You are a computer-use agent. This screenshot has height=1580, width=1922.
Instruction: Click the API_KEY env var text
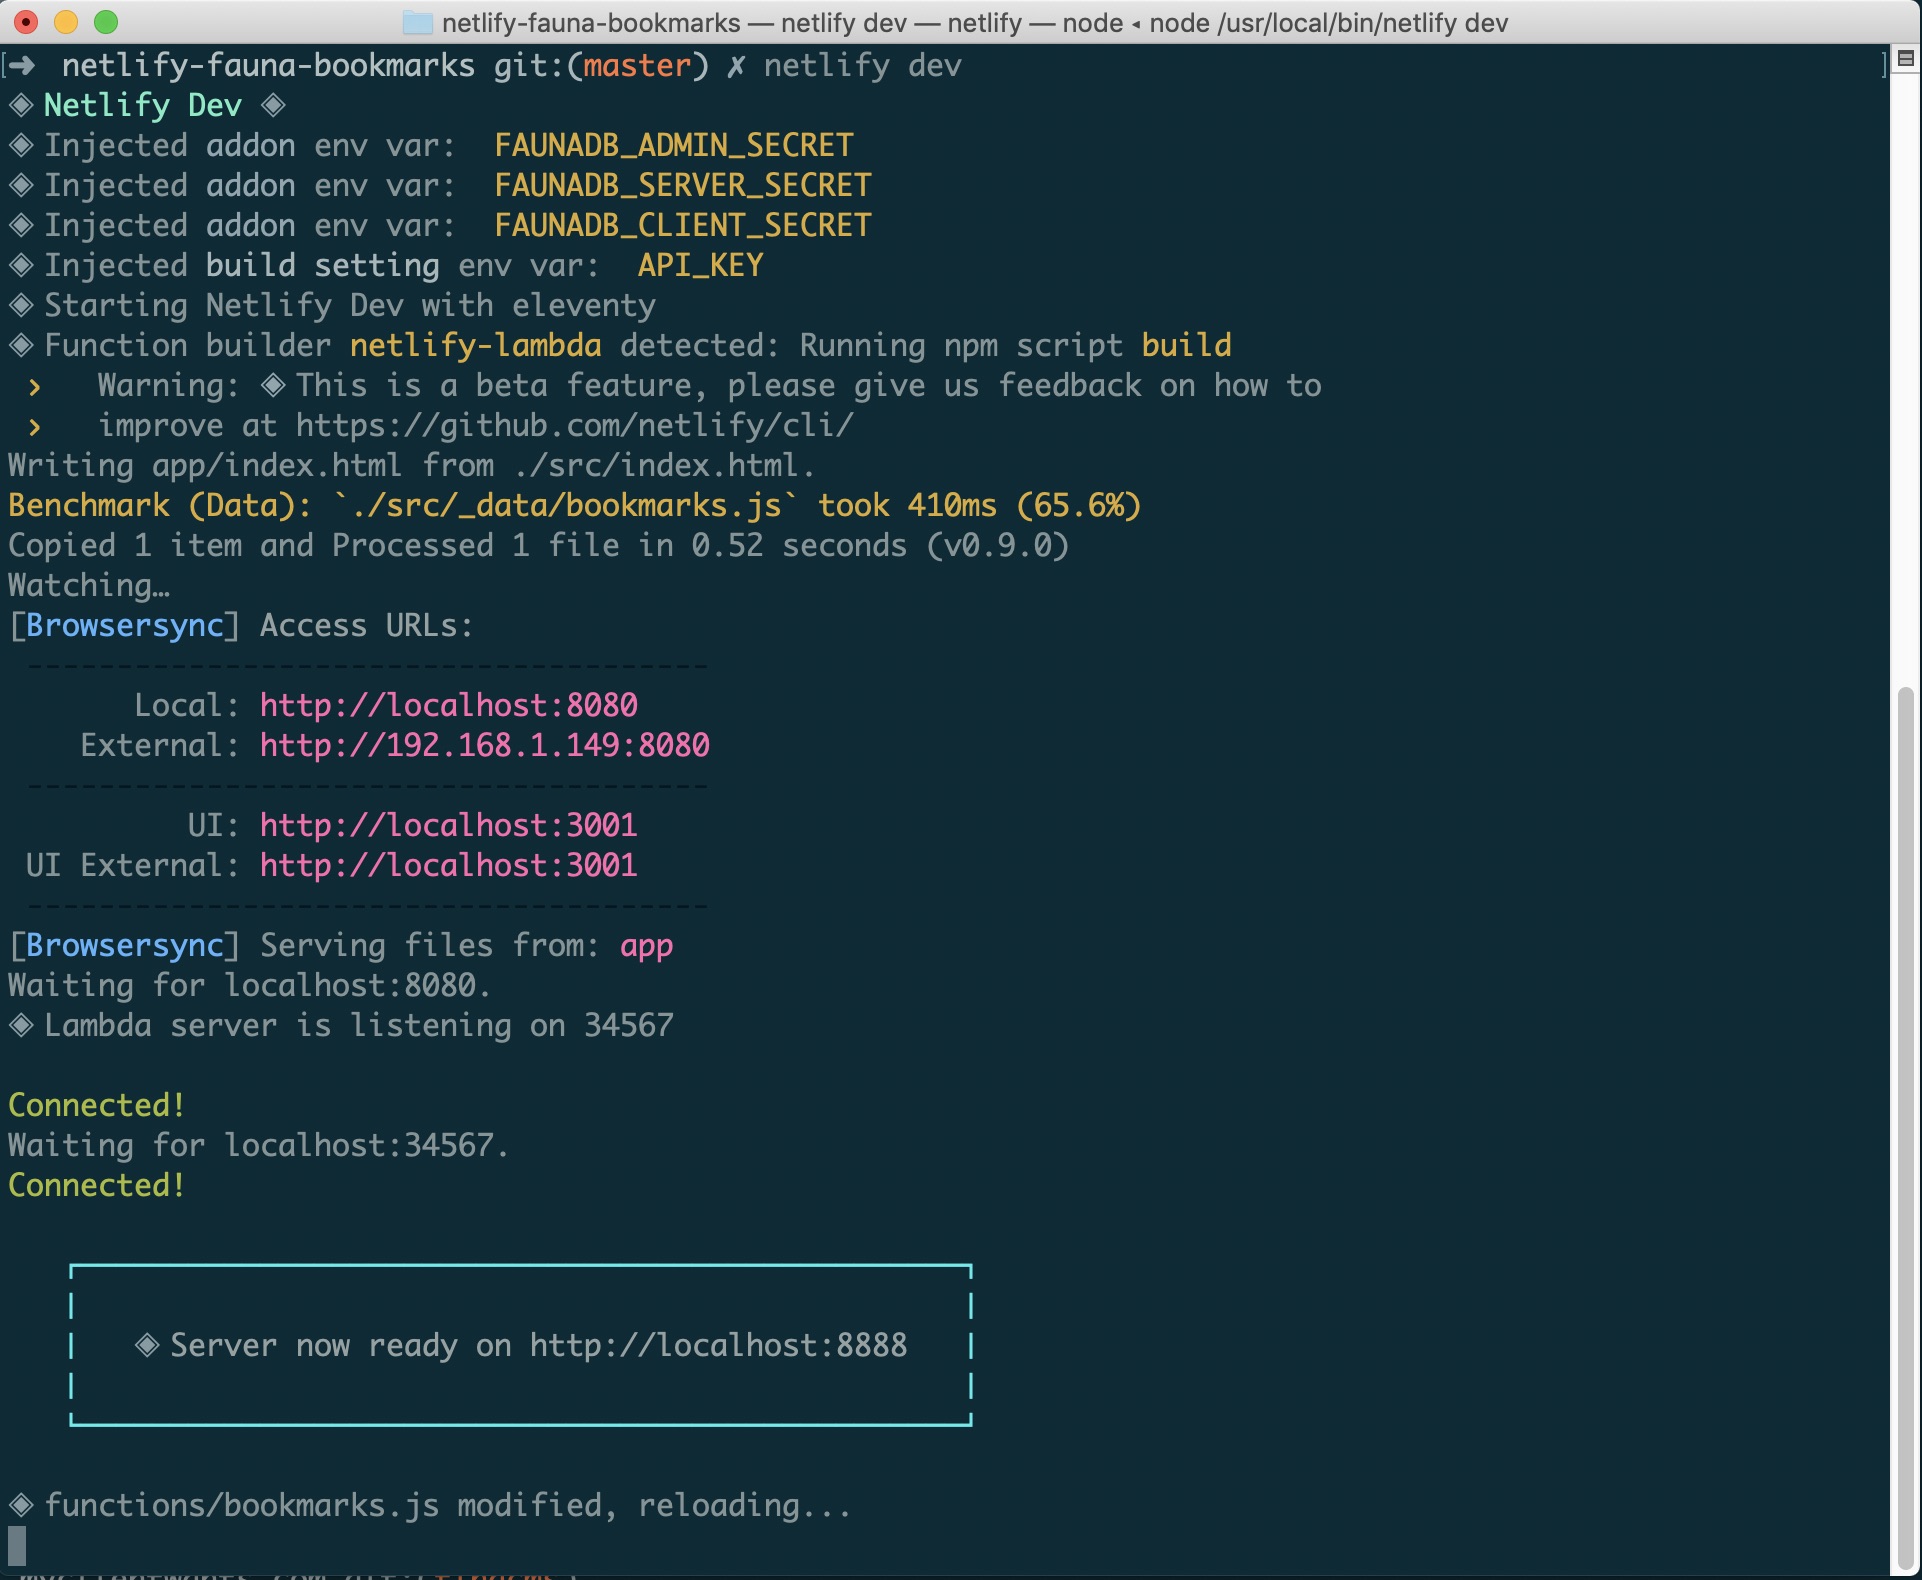pyautogui.click(x=701, y=265)
